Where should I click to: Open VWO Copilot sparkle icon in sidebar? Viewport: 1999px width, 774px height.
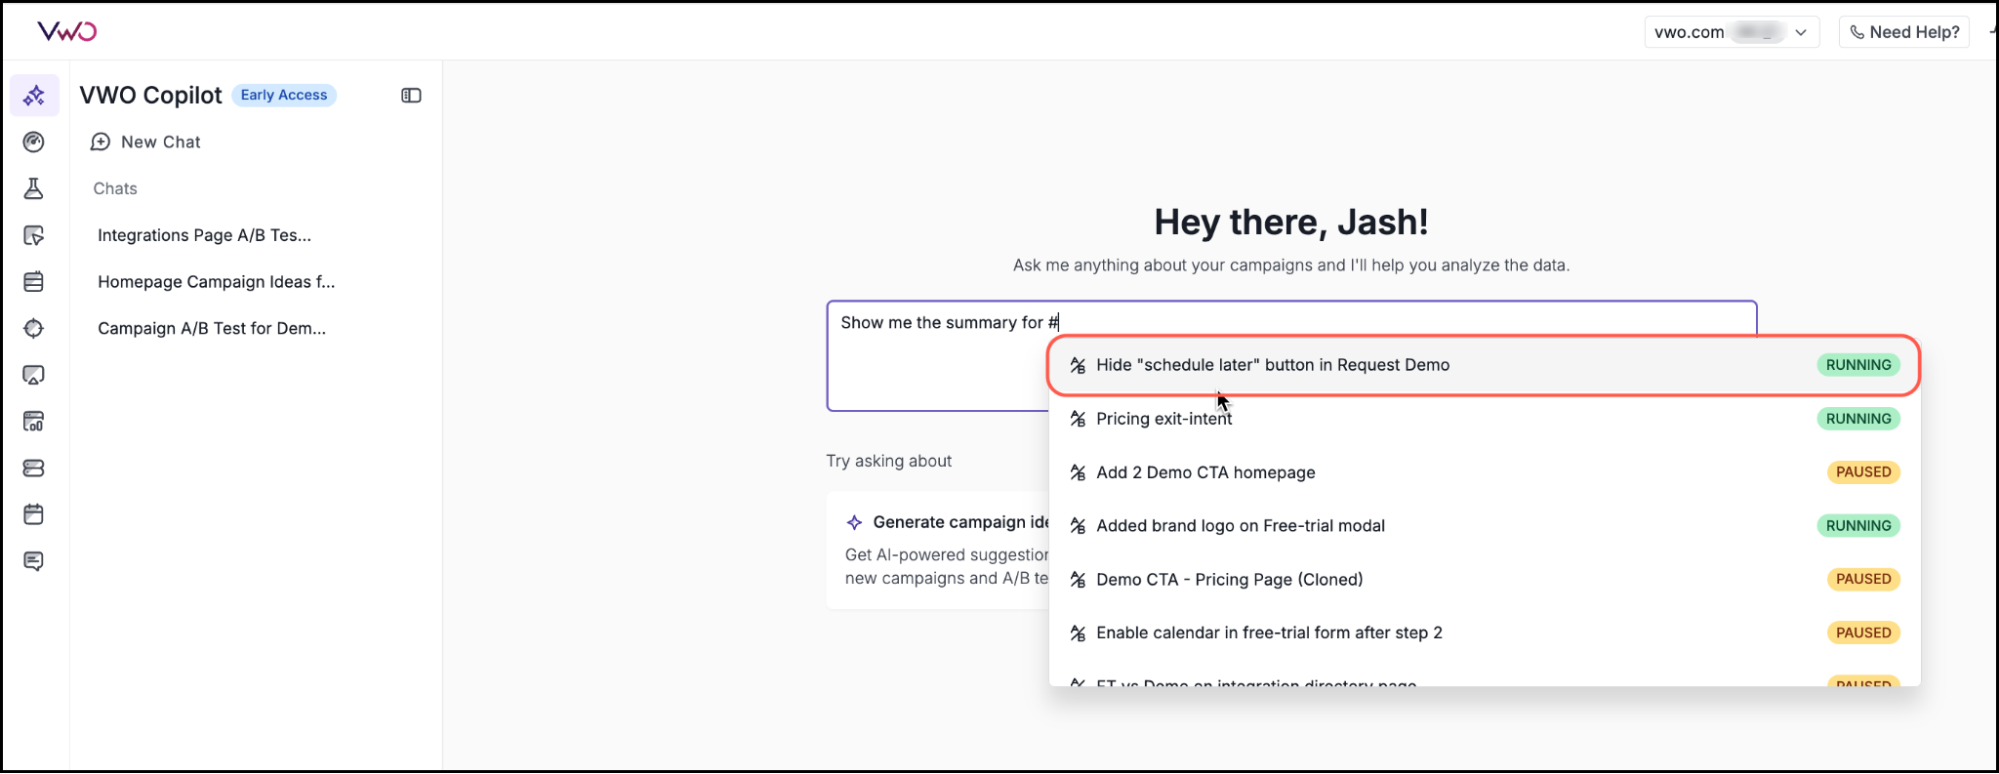point(34,96)
